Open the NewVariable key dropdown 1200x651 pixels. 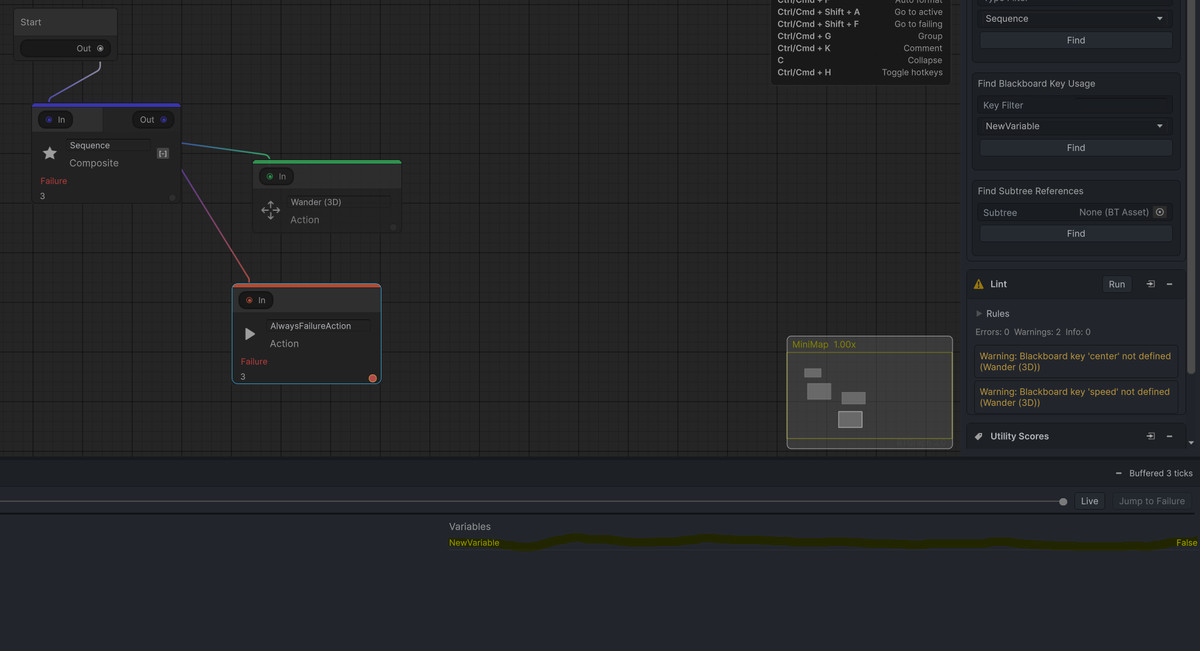[x=1076, y=126]
